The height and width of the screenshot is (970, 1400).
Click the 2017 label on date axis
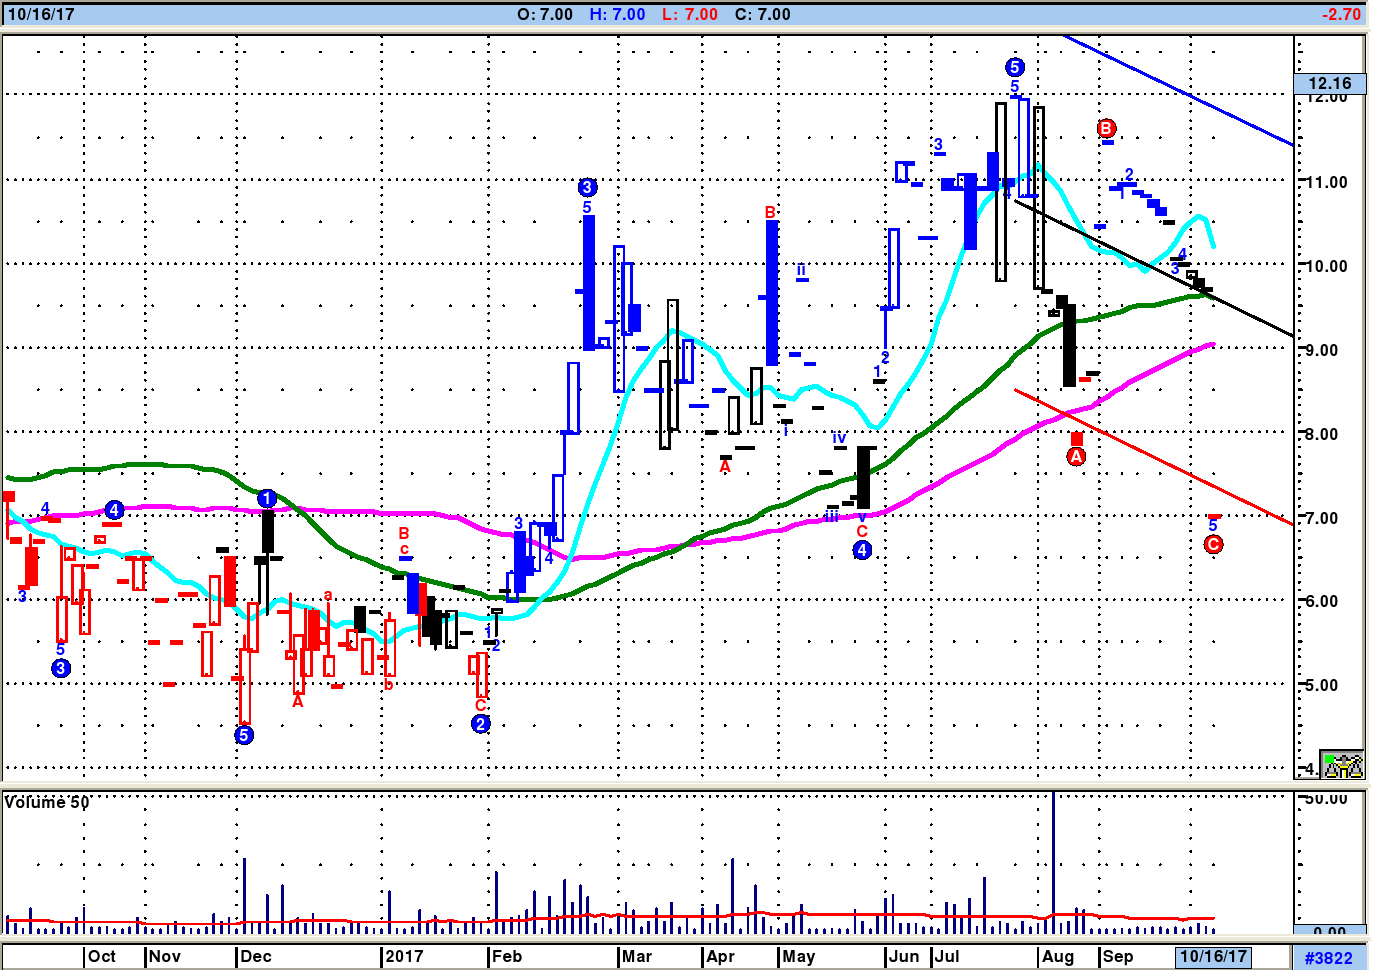(404, 956)
